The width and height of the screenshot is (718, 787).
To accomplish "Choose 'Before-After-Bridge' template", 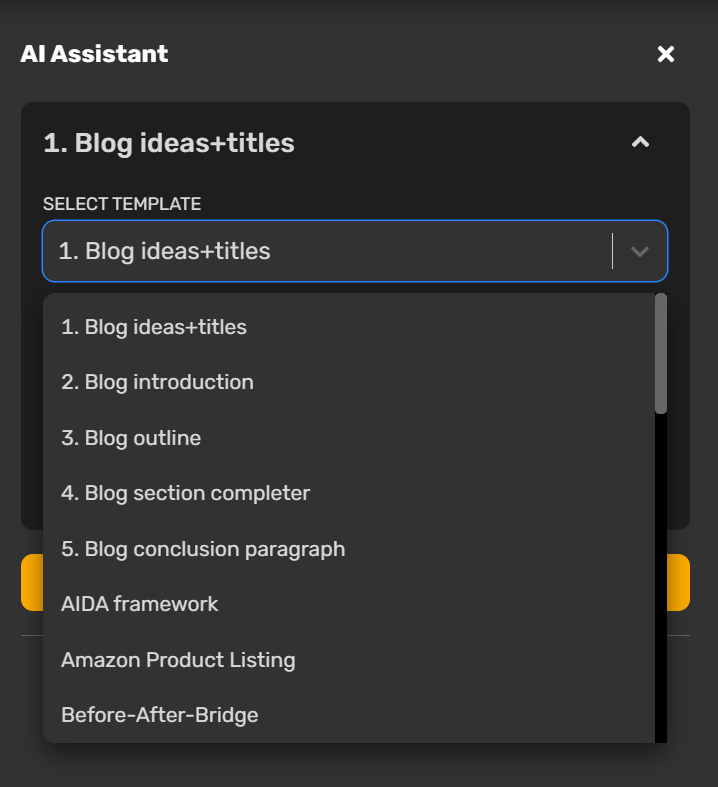I will (349, 715).
